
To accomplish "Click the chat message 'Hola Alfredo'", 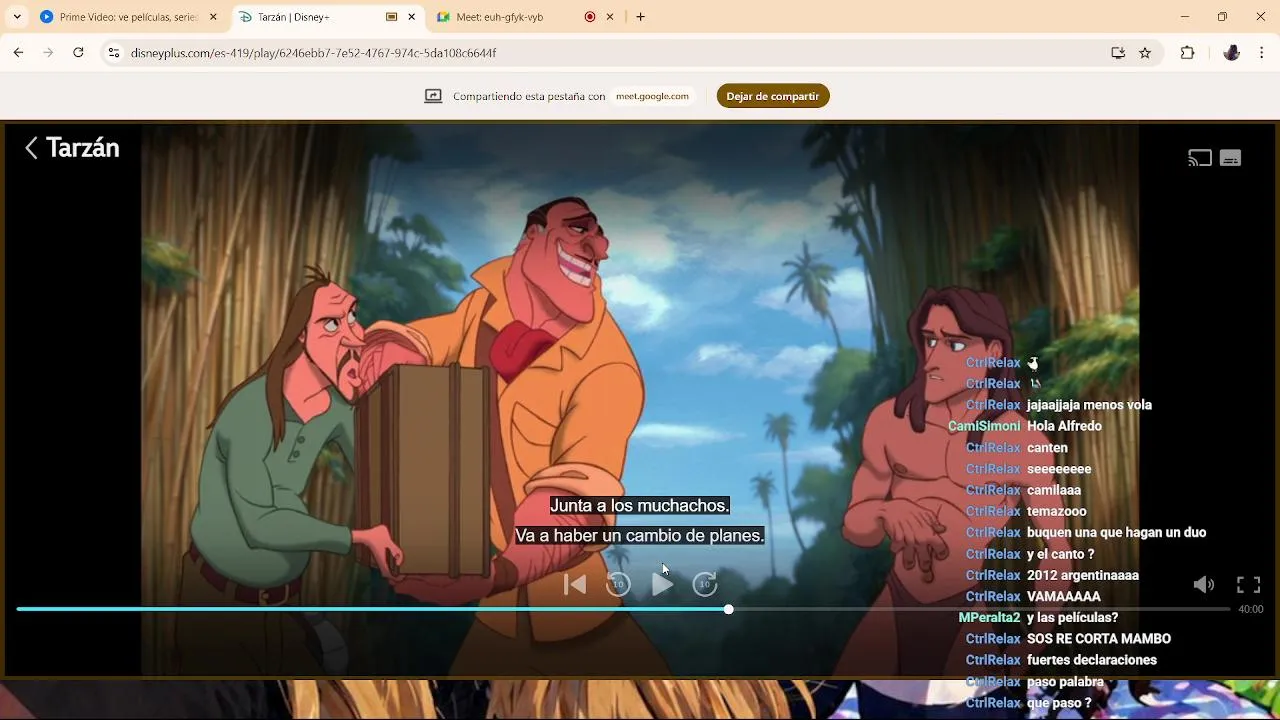I will click(x=1064, y=426).
